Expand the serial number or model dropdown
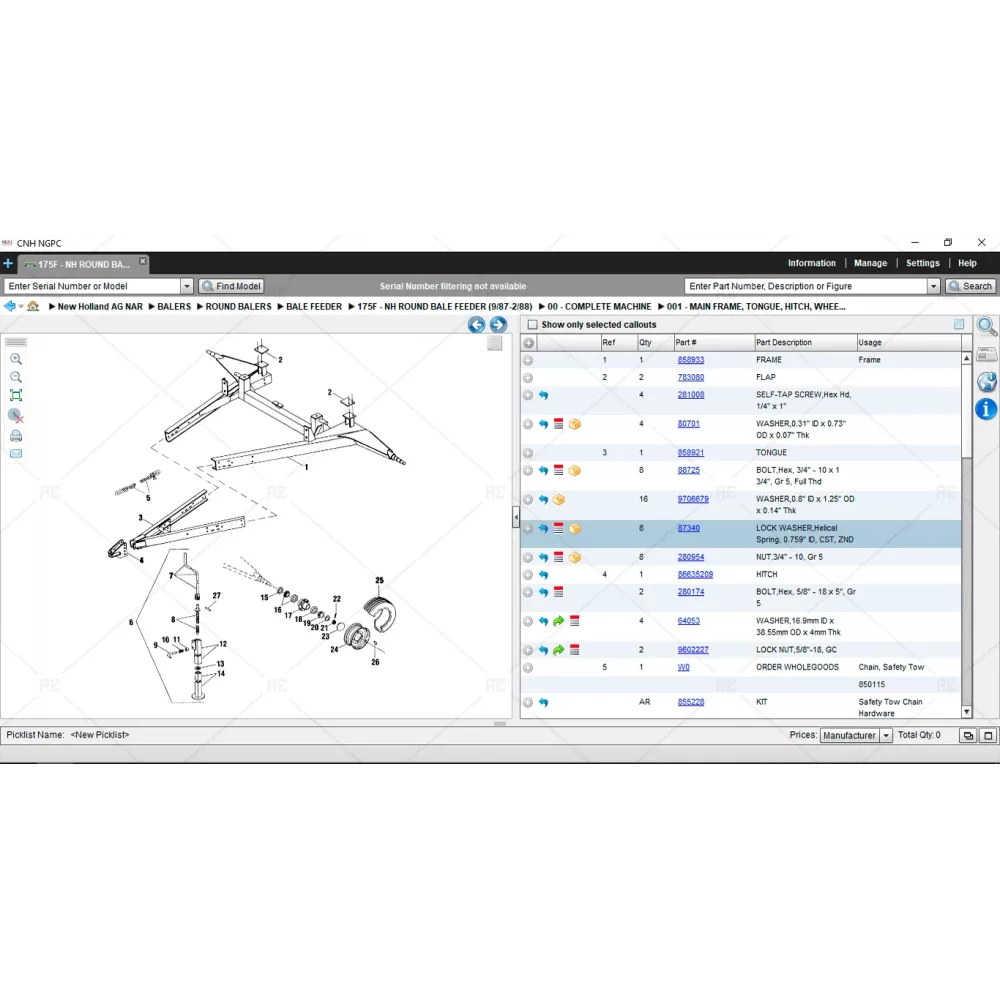 (187, 286)
